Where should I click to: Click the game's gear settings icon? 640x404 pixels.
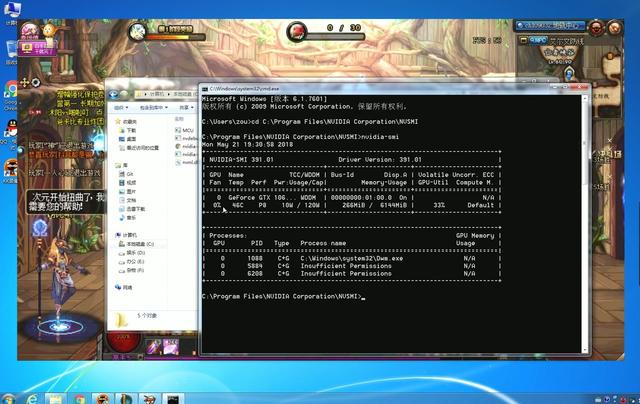point(36,83)
